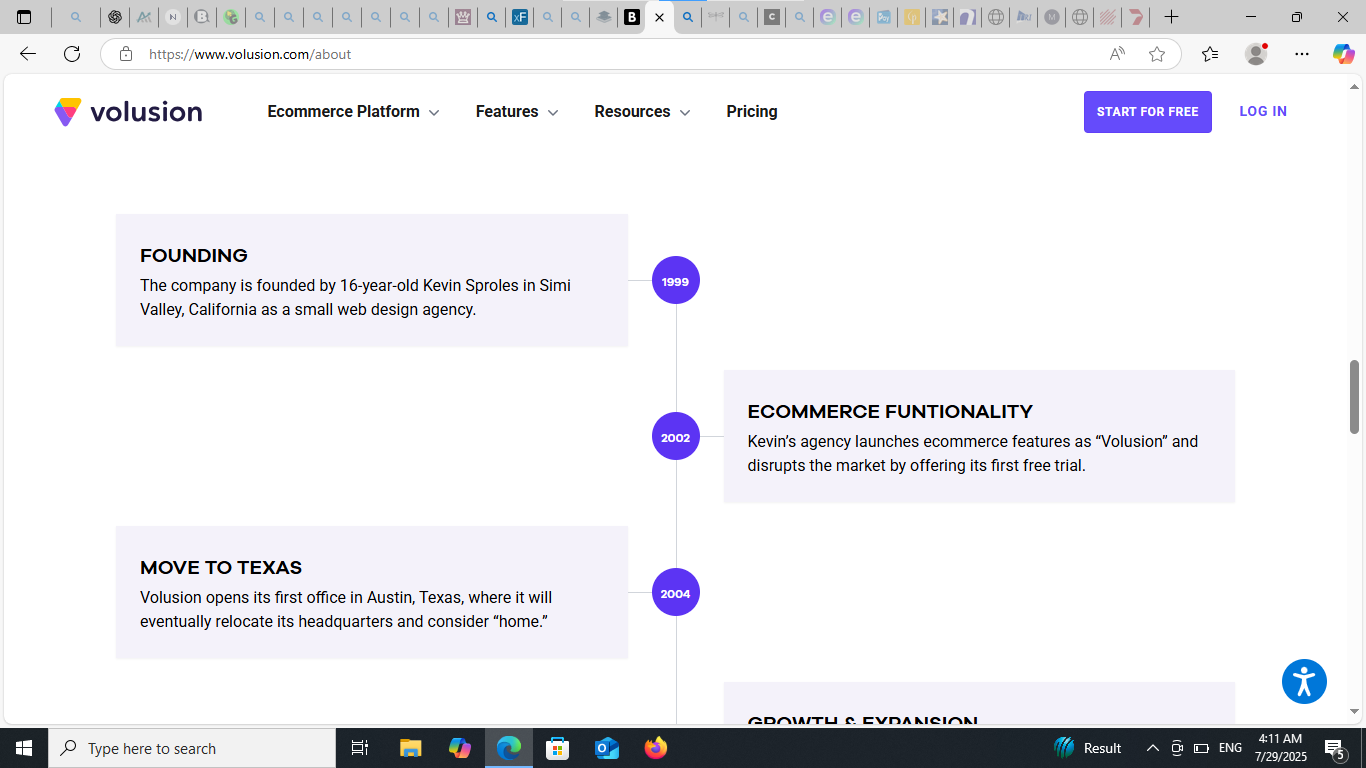Check the battery status icon
This screenshot has height=768, width=1366.
[1202, 748]
